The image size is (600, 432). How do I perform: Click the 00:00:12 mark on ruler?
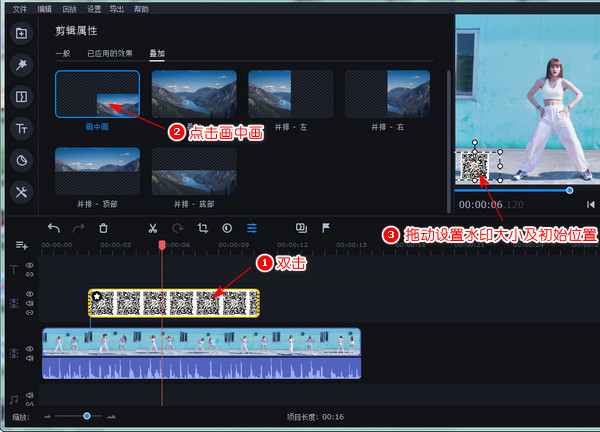coord(292,245)
